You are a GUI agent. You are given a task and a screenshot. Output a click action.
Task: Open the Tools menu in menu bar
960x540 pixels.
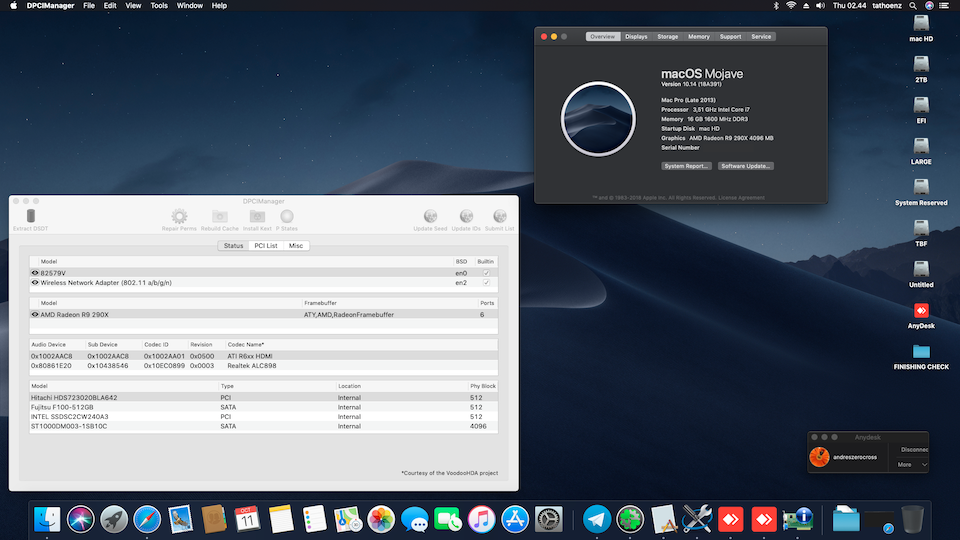point(159,6)
